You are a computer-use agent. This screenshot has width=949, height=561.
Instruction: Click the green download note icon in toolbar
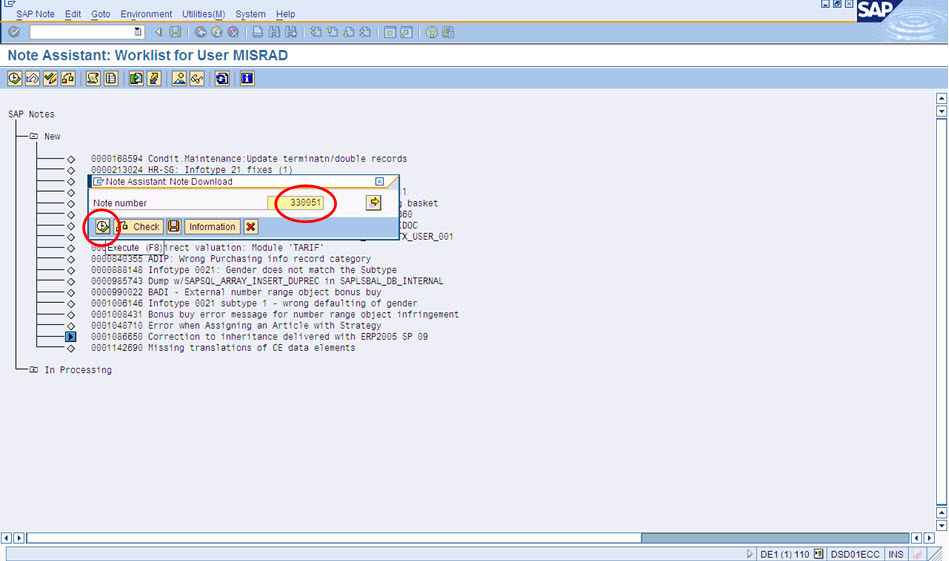tap(136, 78)
